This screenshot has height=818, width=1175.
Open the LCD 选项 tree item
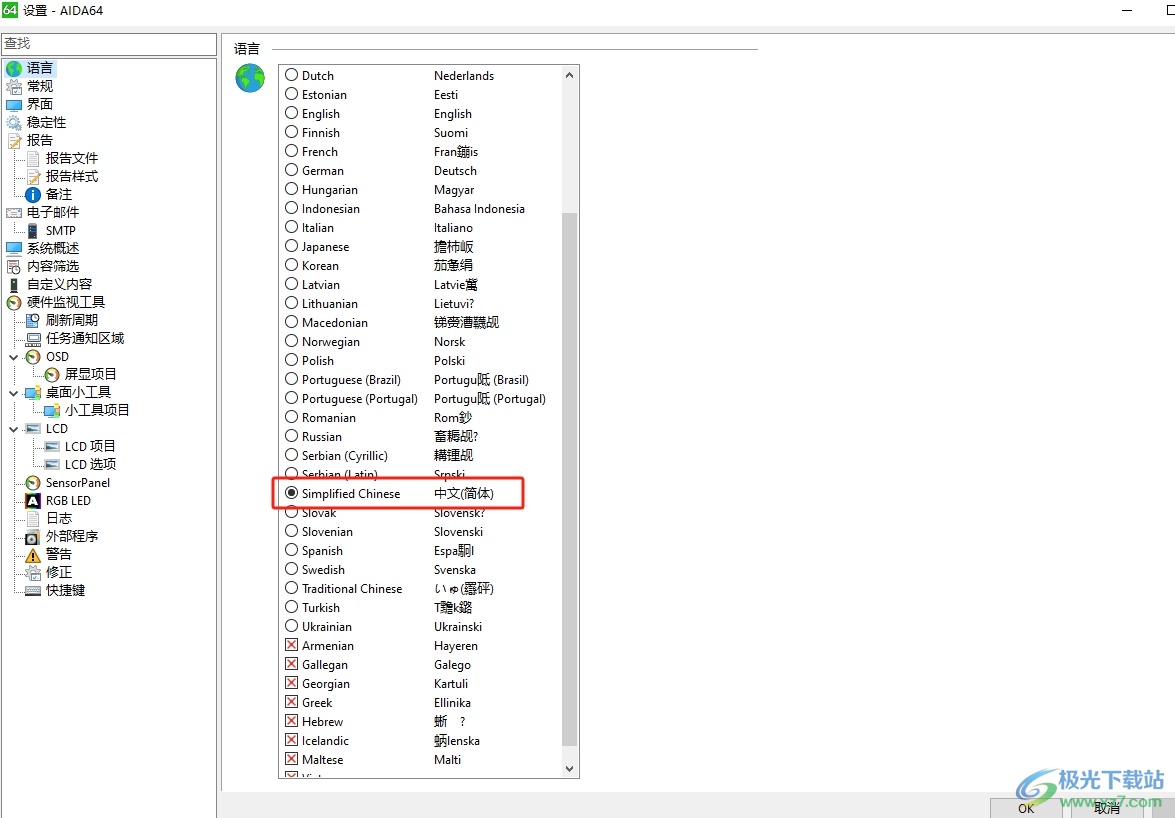[90, 464]
